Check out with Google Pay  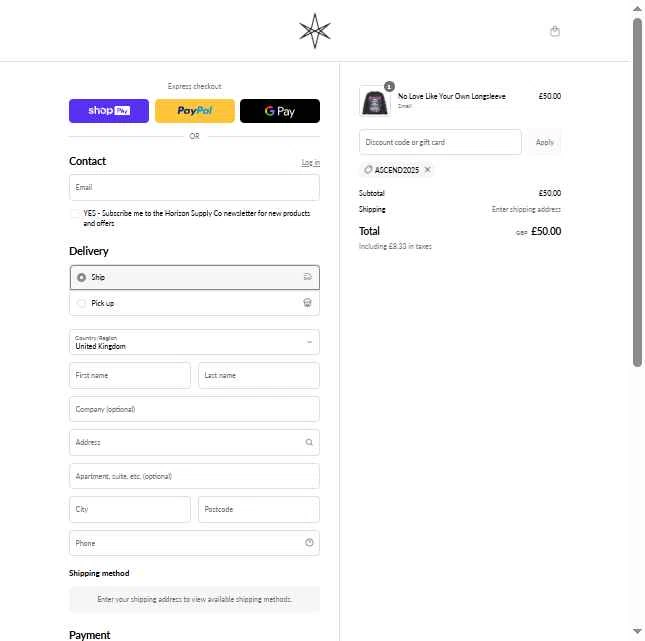pyautogui.click(x=280, y=111)
